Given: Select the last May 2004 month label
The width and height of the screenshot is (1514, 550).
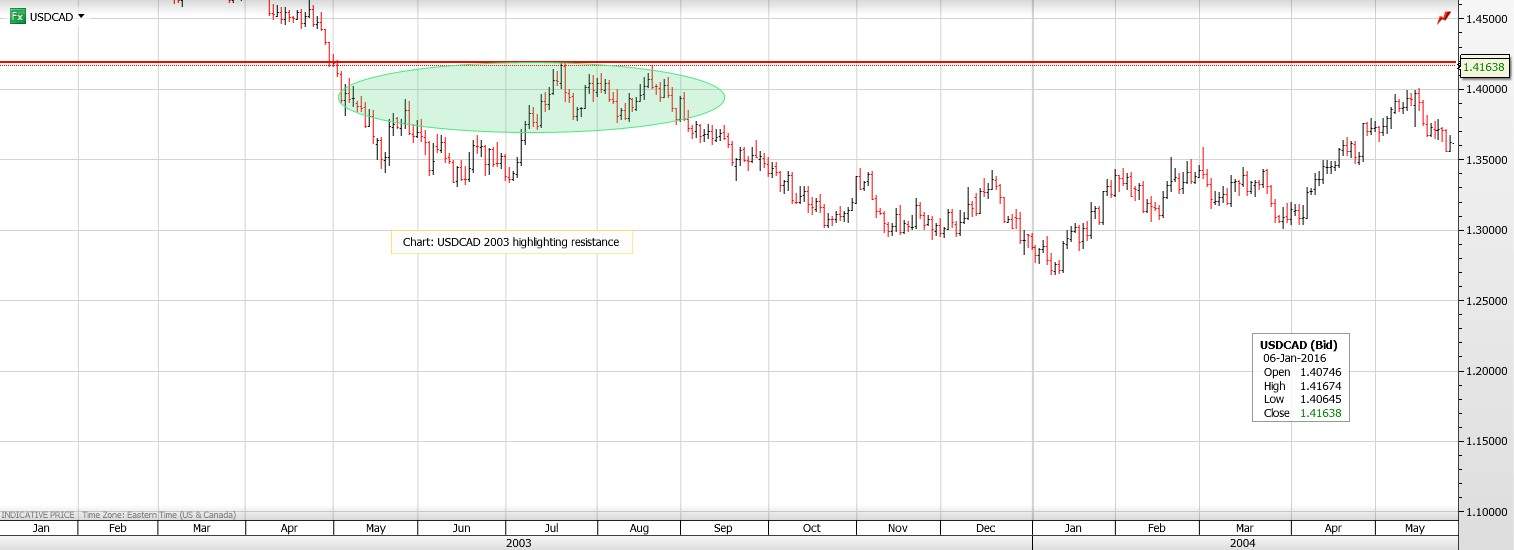Looking at the screenshot, I should (1414, 528).
